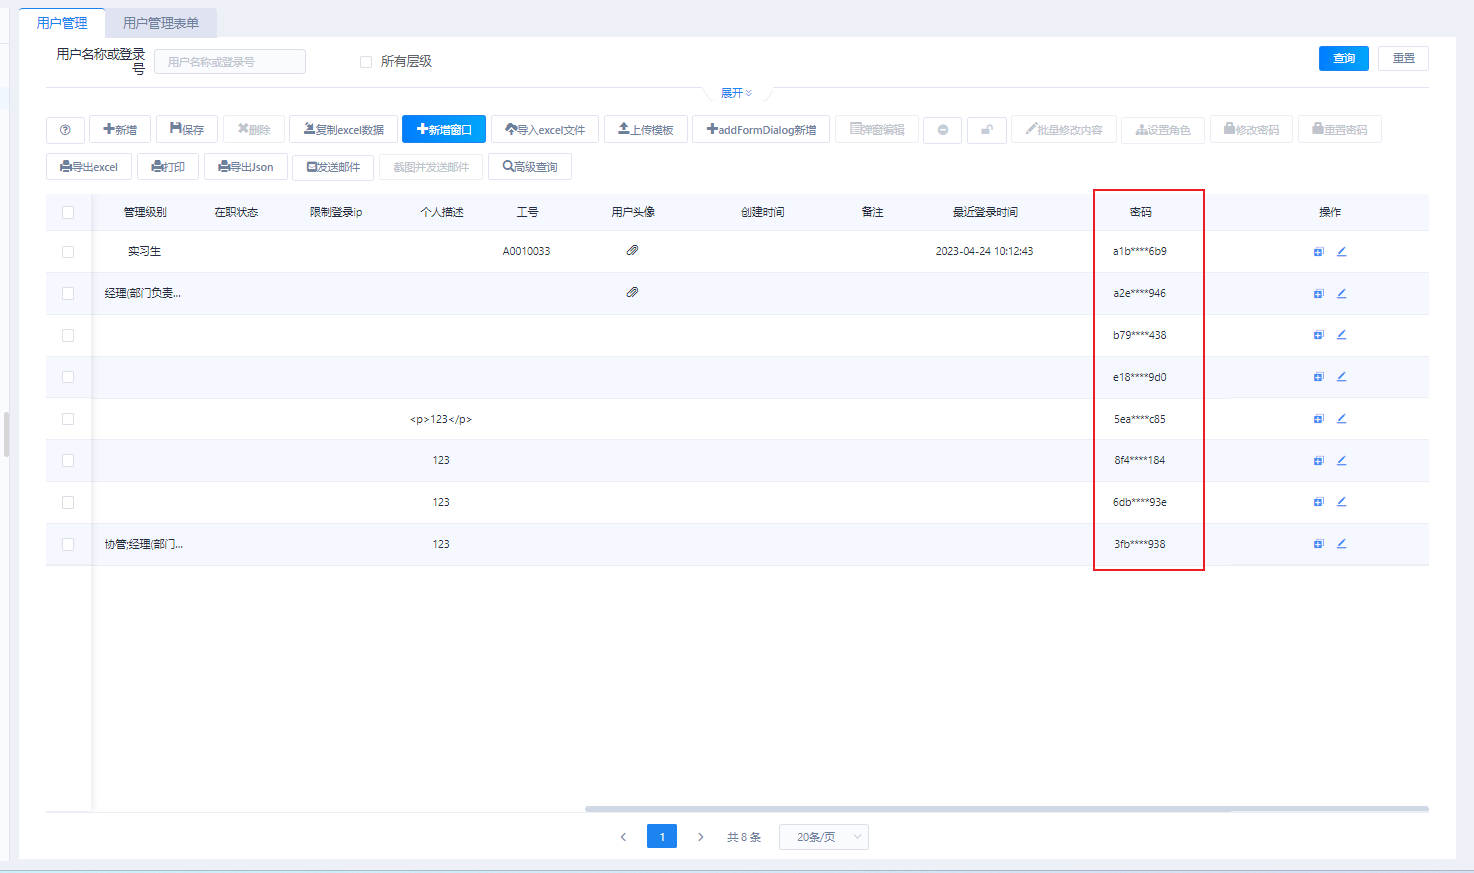The image size is (1474, 873).
Task: Click 截图并发送邮件 button
Action: tap(431, 167)
